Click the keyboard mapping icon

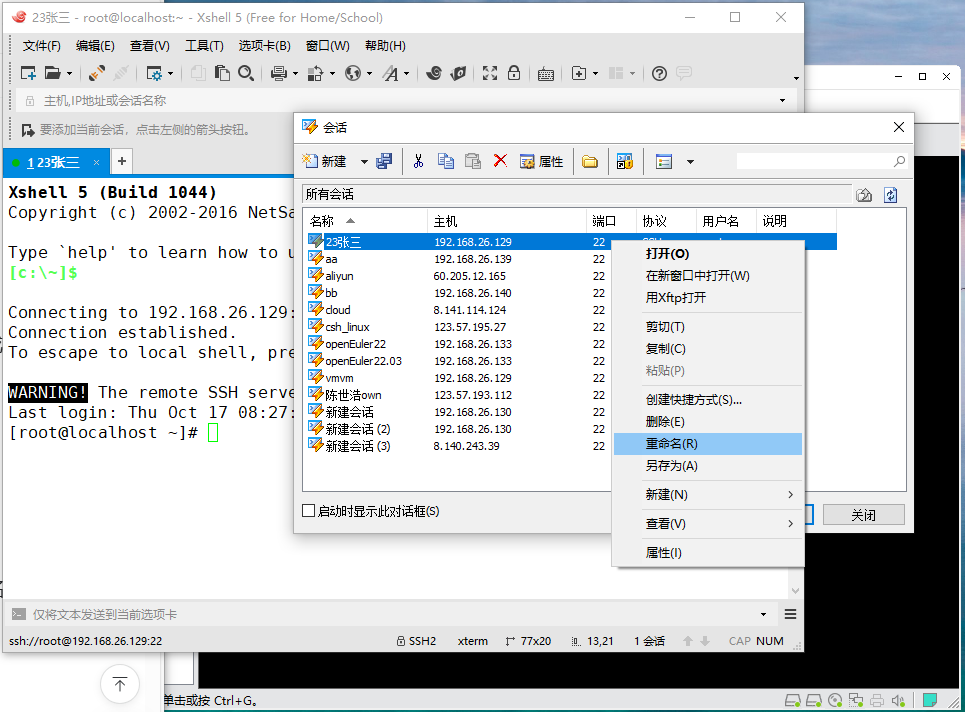[546, 74]
